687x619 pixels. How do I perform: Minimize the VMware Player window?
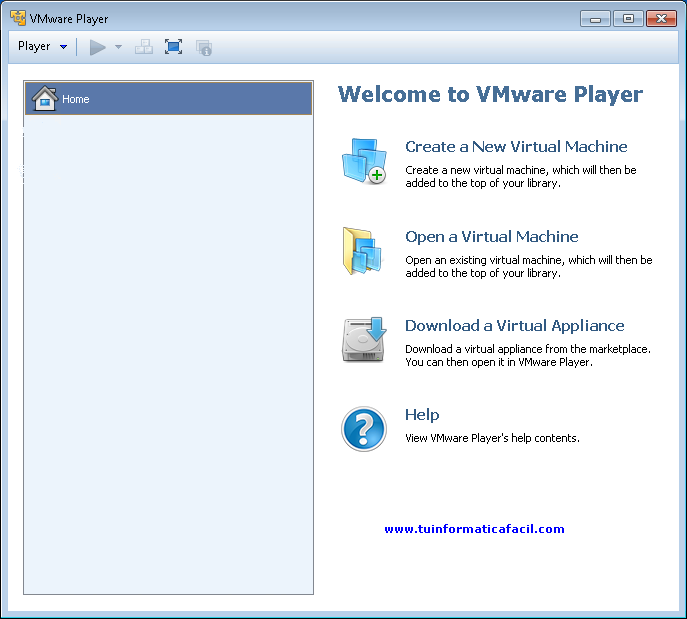point(595,19)
